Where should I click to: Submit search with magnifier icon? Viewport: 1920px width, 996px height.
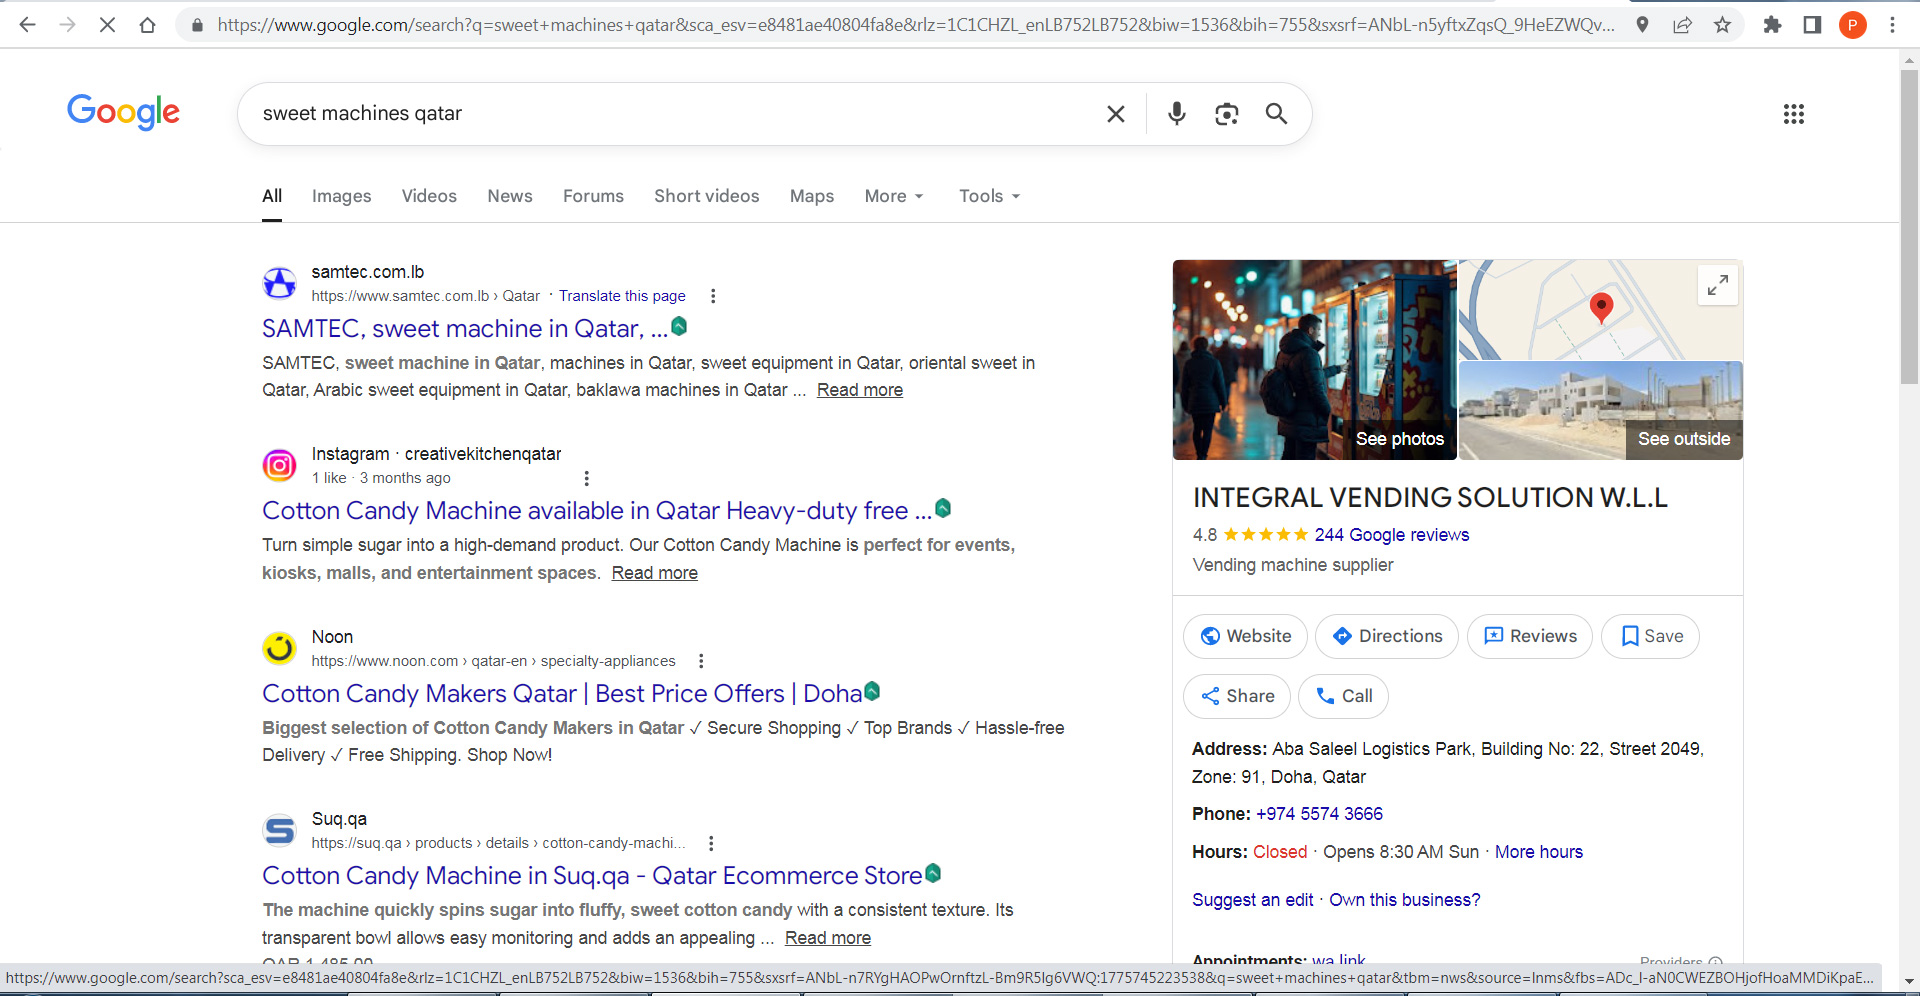pyautogui.click(x=1276, y=114)
